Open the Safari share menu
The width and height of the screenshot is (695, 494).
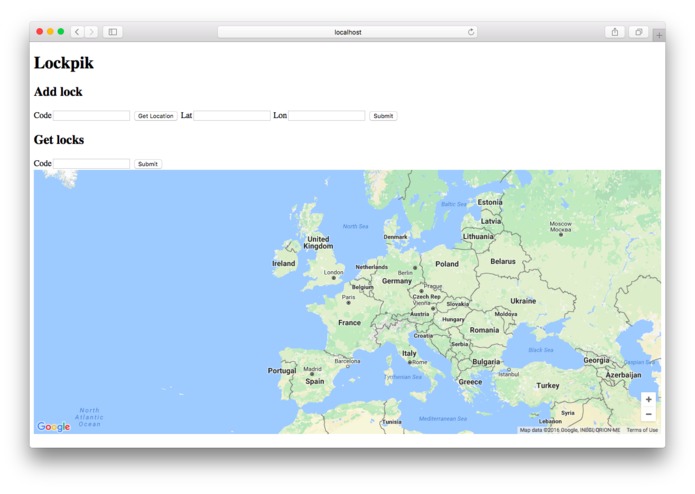click(615, 32)
